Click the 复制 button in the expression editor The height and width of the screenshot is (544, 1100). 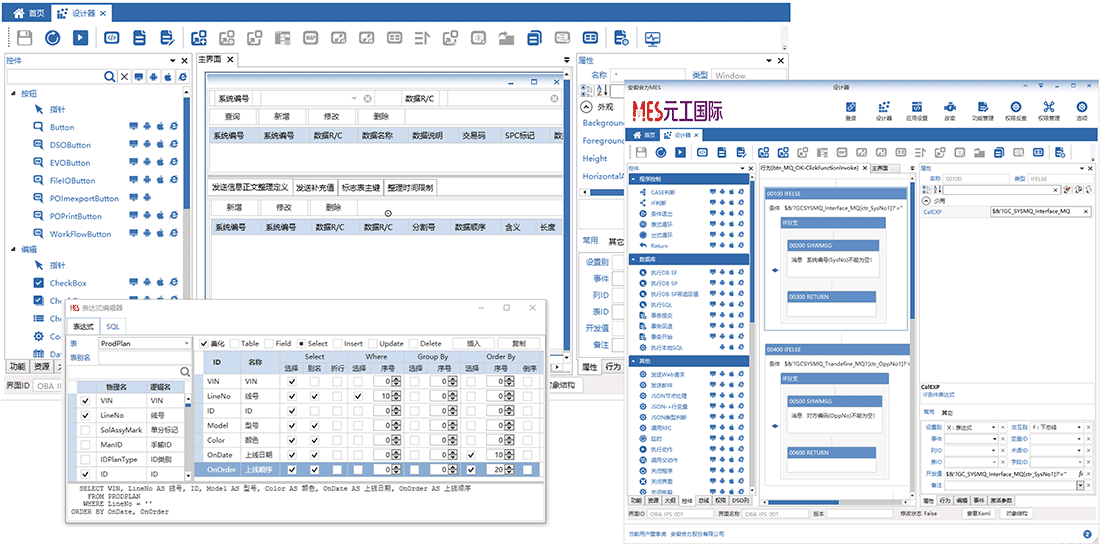click(517, 343)
